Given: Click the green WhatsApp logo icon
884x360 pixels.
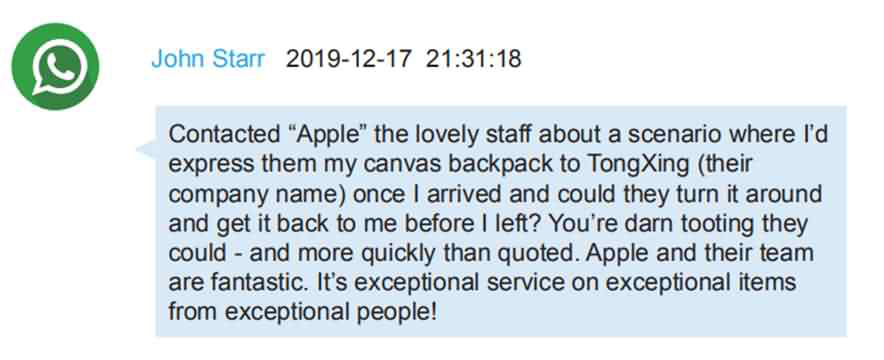Looking at the screenshot, I should point(55,66).
